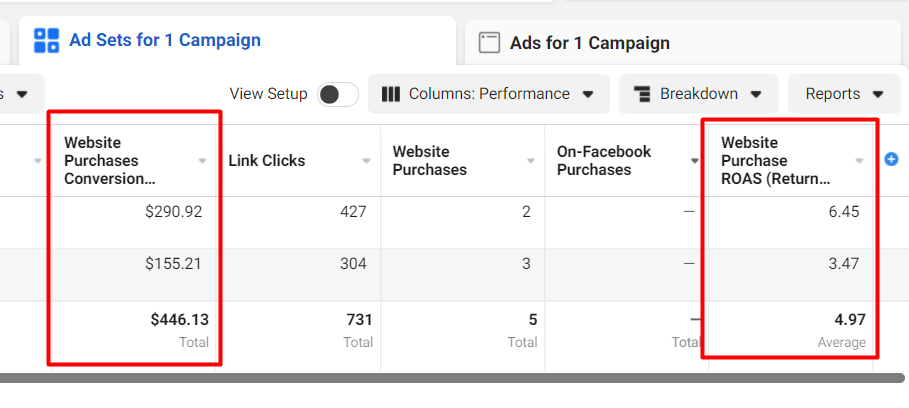Open Website Purchases Conversion column arrow

click(x=203, y=160)
